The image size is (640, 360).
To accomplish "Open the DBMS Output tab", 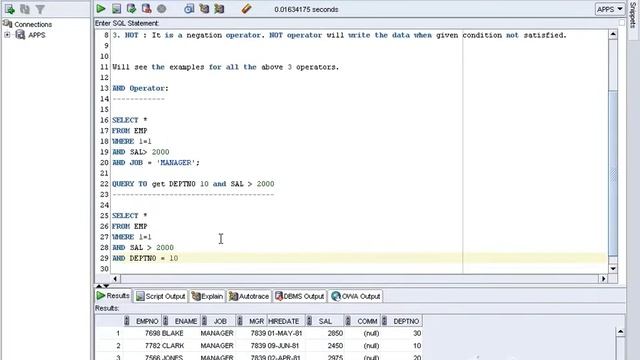I will 300,296.
